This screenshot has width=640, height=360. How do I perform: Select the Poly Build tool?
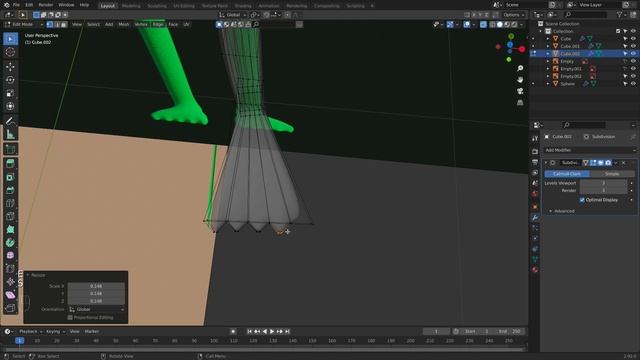10,229
